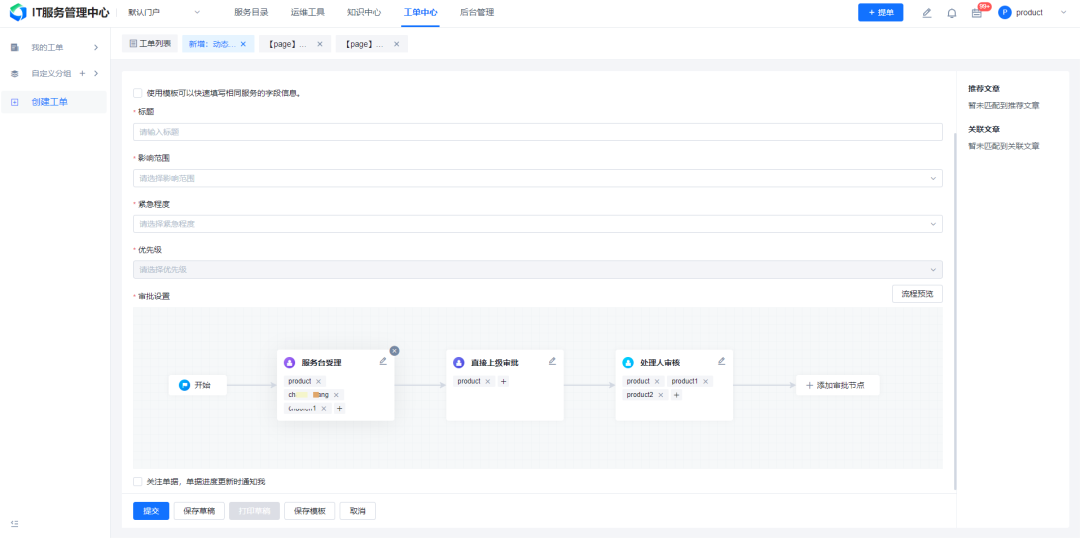1080x538 pixels.
Task: Click 添加审批节点 to add a node
Action: [x=838, y=385]
